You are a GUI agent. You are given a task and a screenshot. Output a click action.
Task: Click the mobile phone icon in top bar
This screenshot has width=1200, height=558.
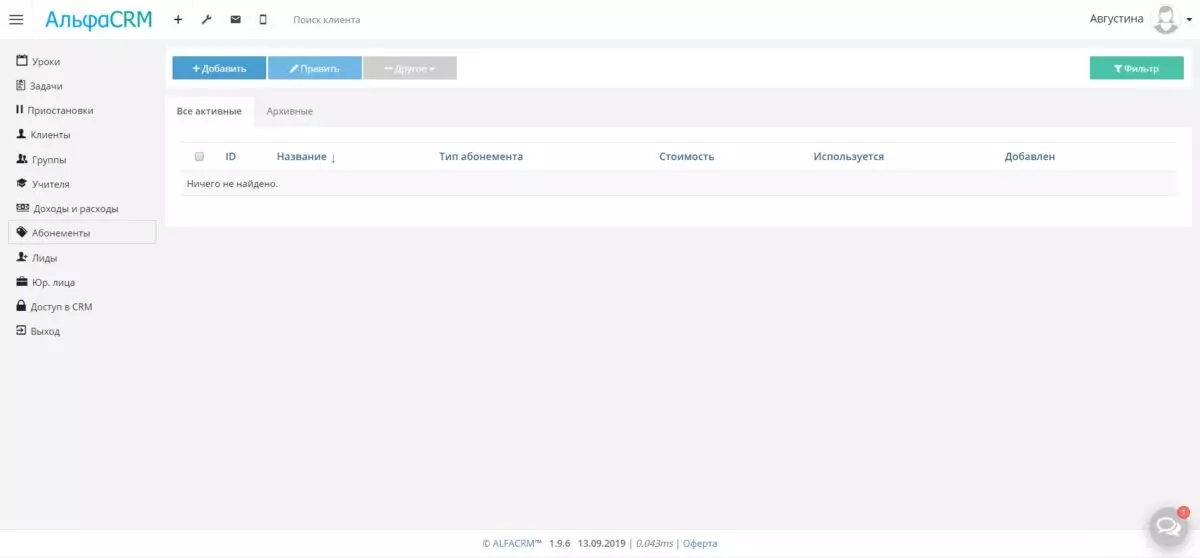click(x=263, y=19)
